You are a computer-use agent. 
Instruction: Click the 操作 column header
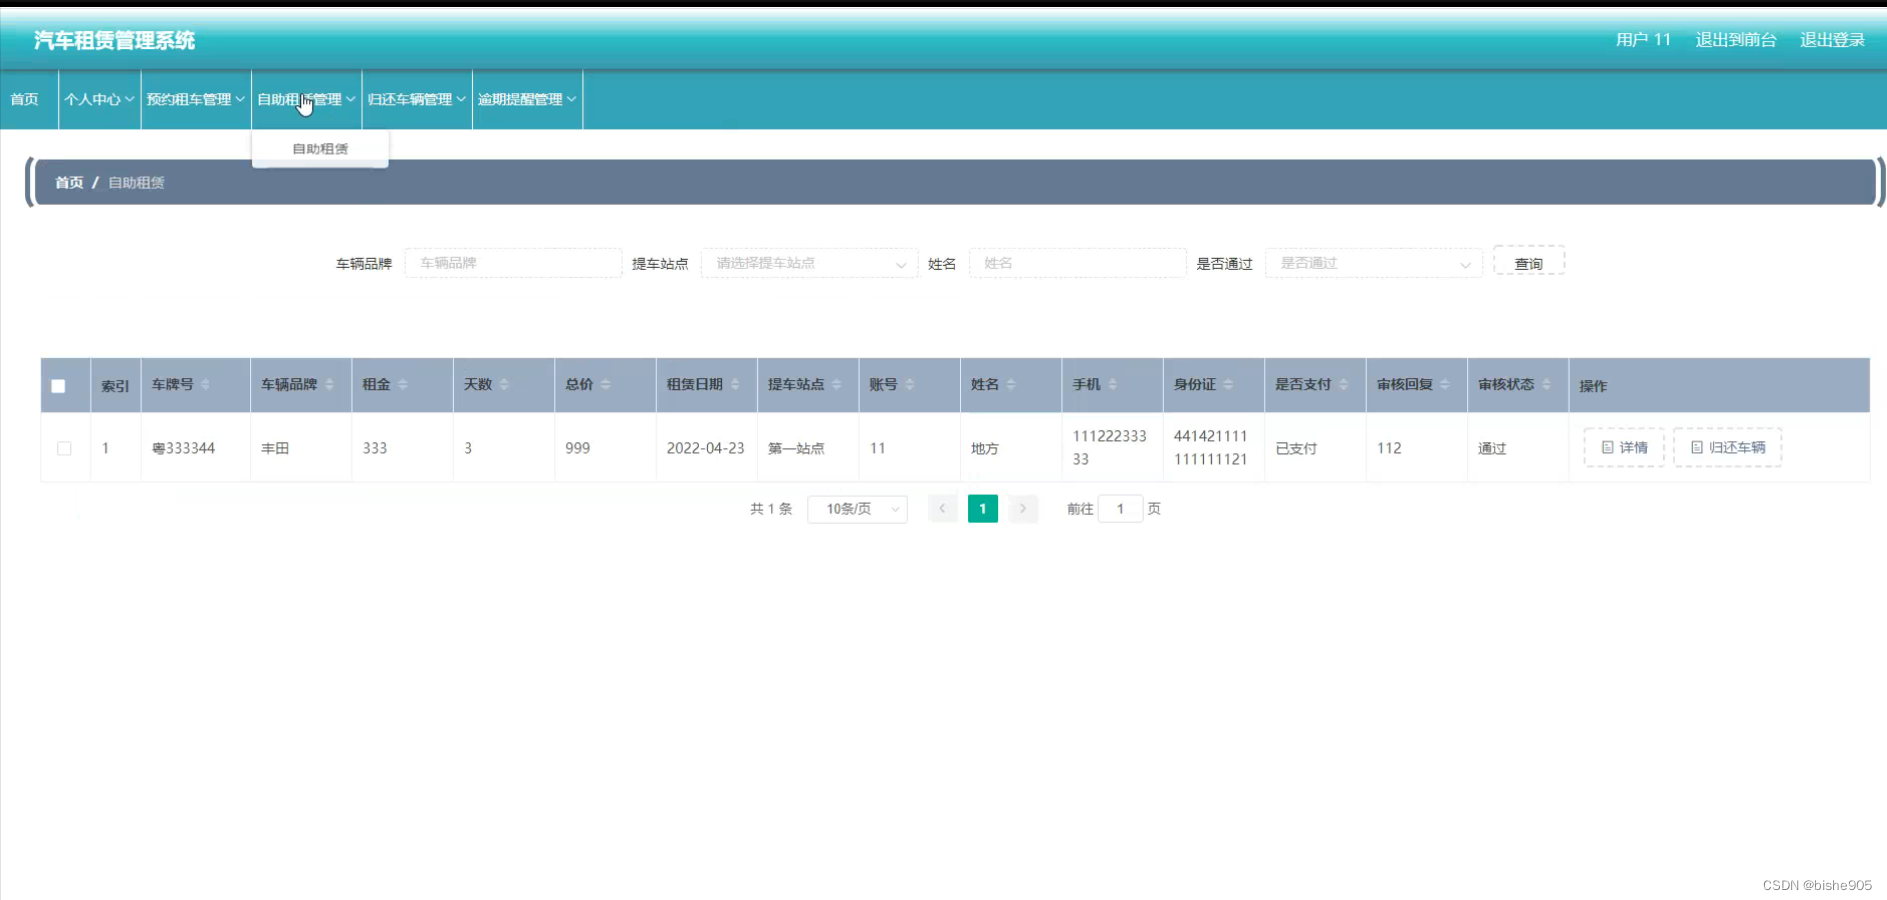[1593, 386]
